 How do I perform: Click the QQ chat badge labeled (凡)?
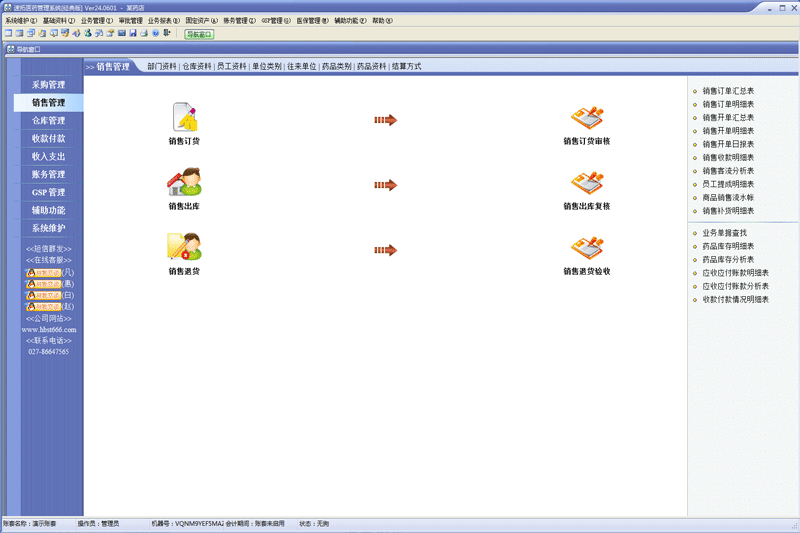tap(44, 273)
